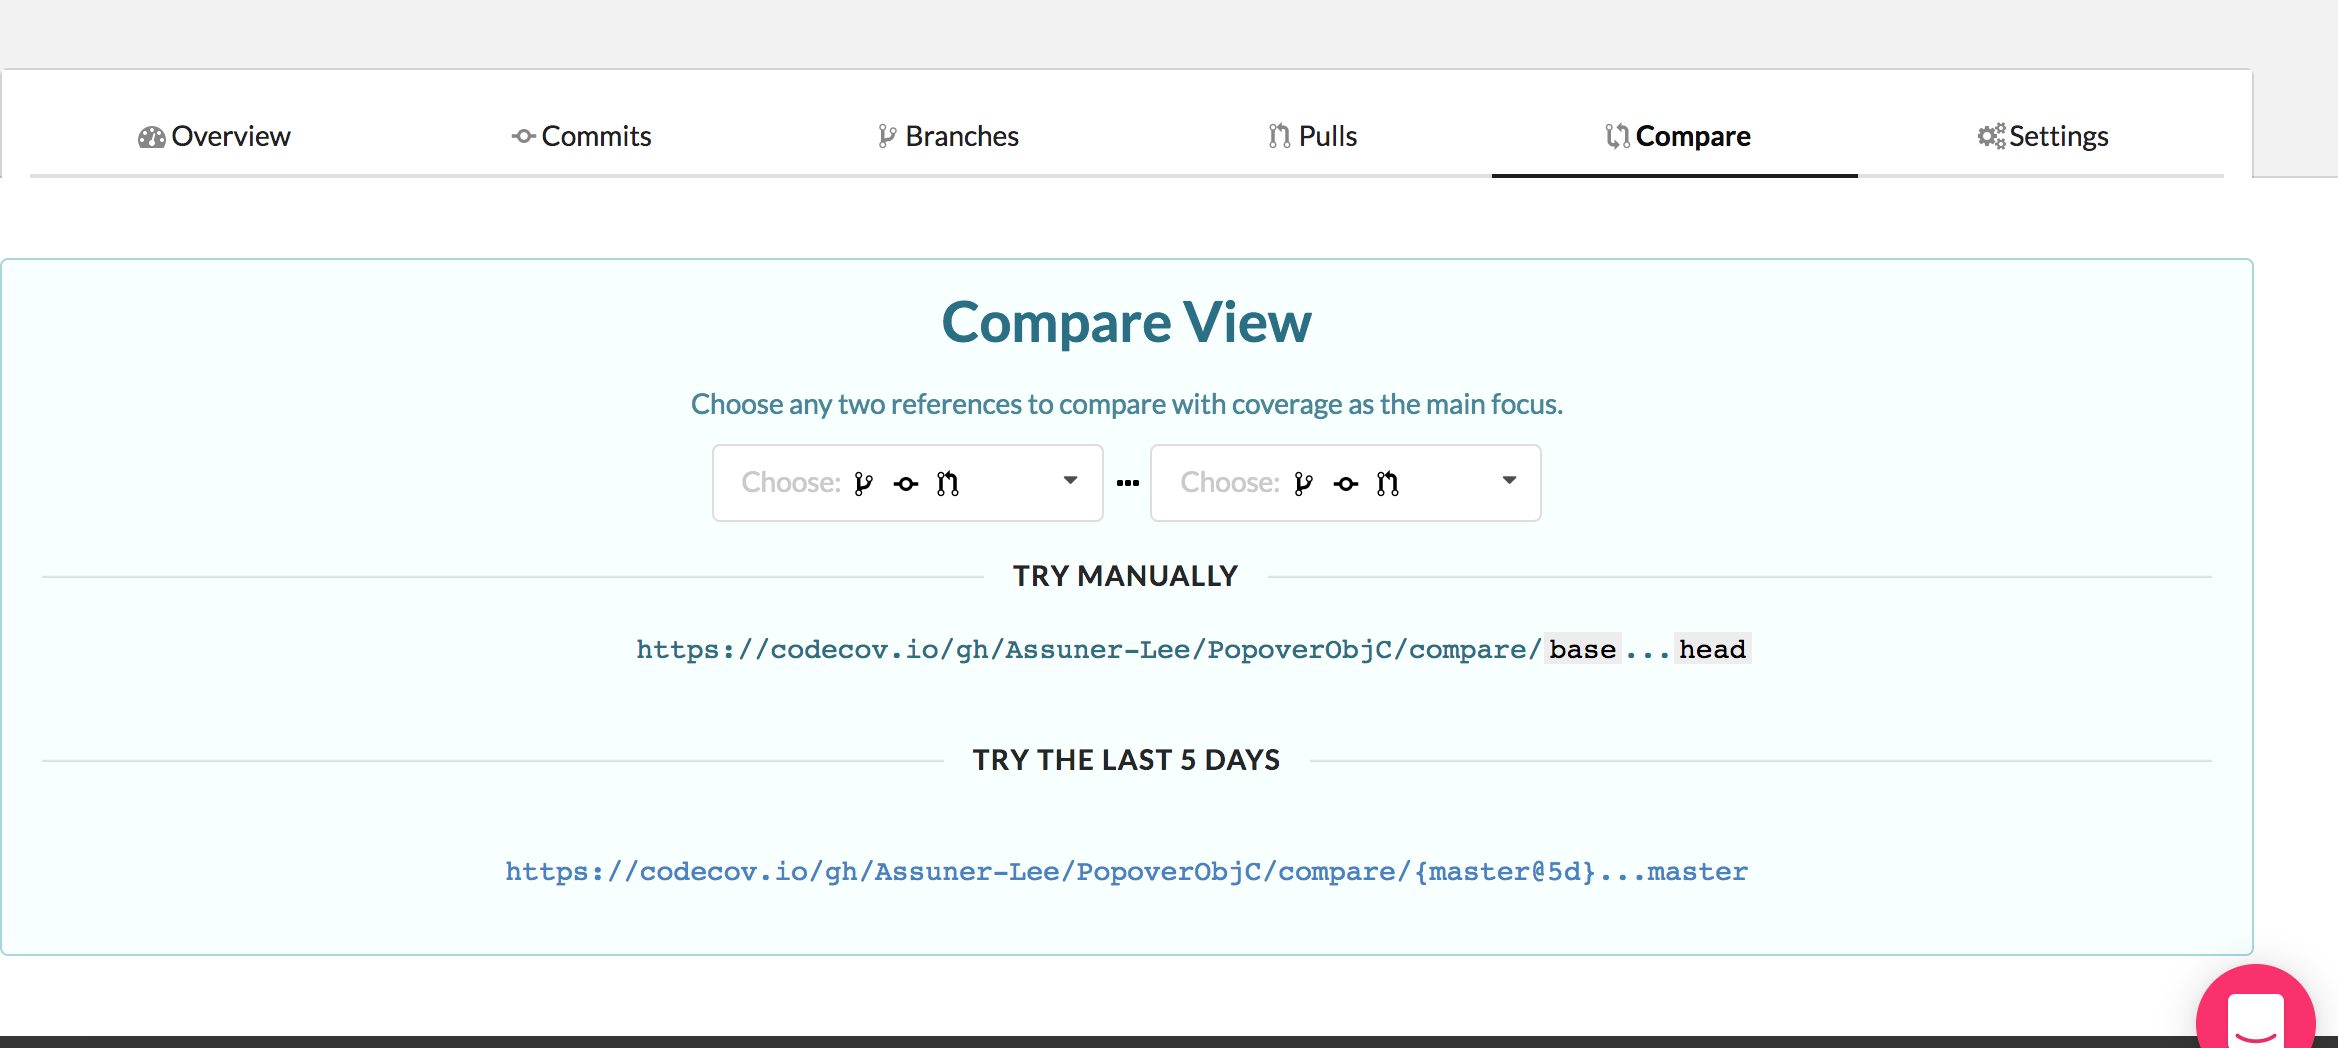Click the Compare tab compare icon
Screen dimensions: 2338x1048
point(1617,136)
